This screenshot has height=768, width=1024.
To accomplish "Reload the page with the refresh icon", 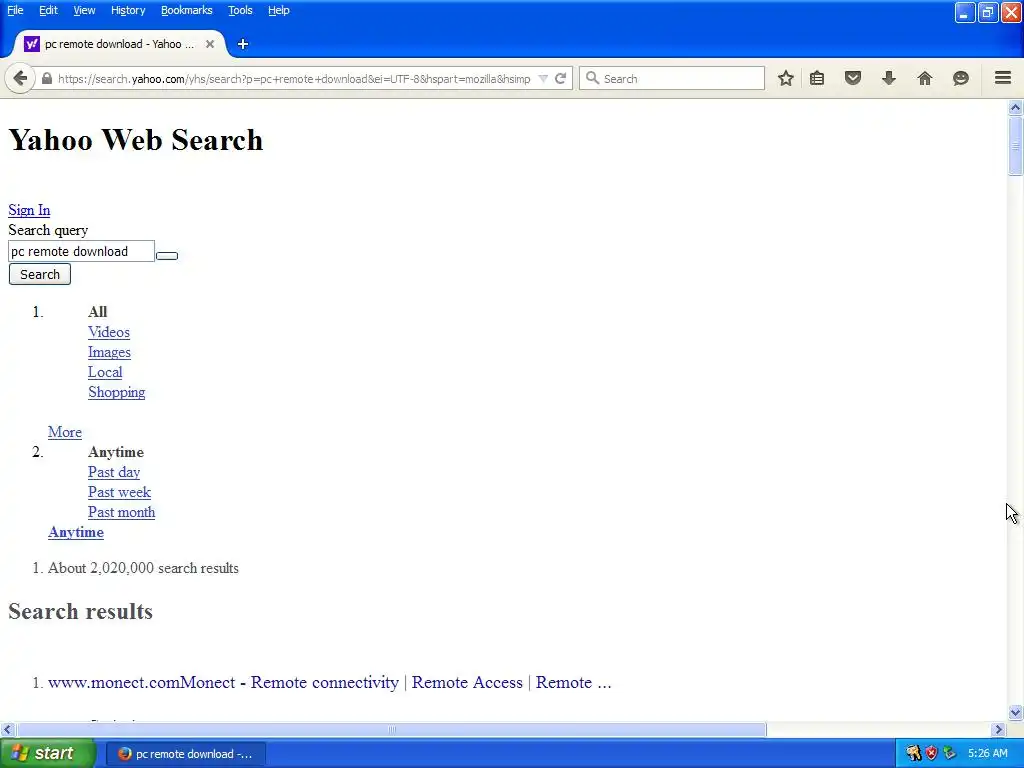I will pyautogui.click(x=560, y=78).
